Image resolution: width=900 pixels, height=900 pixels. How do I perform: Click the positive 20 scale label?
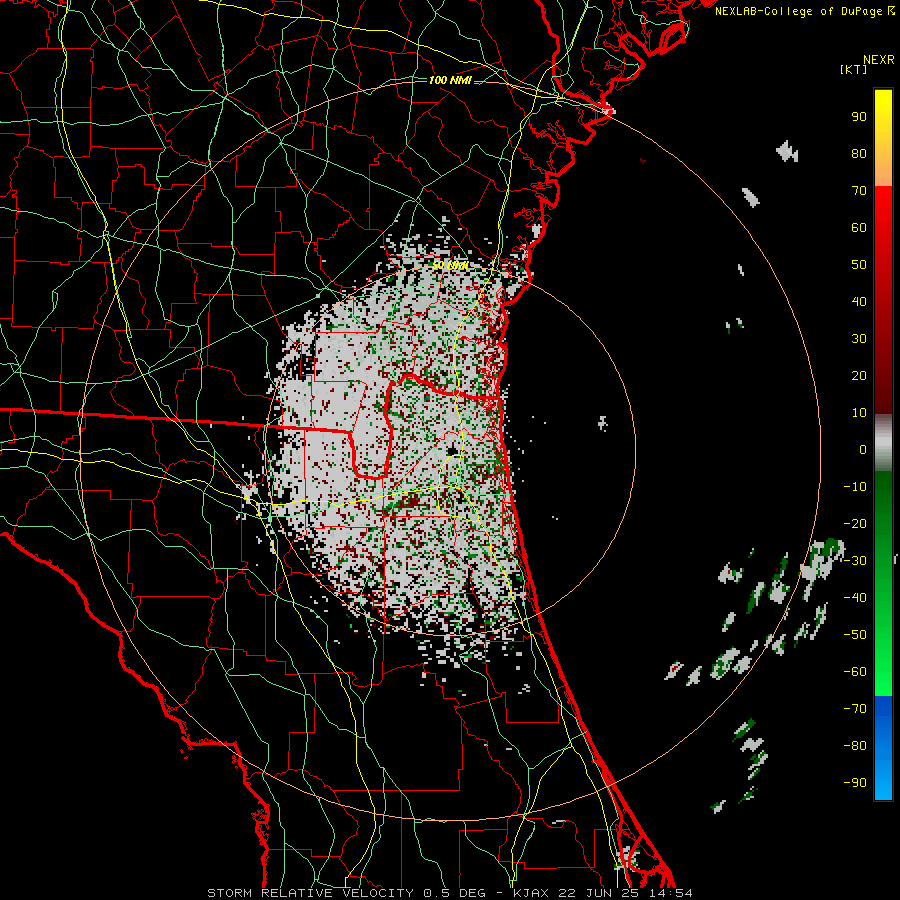tap(859, 376)
